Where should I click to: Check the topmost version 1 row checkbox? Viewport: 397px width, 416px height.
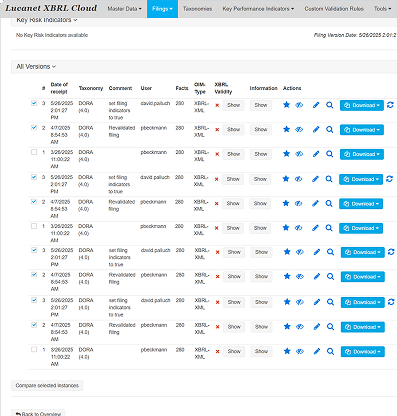(34, 152)
